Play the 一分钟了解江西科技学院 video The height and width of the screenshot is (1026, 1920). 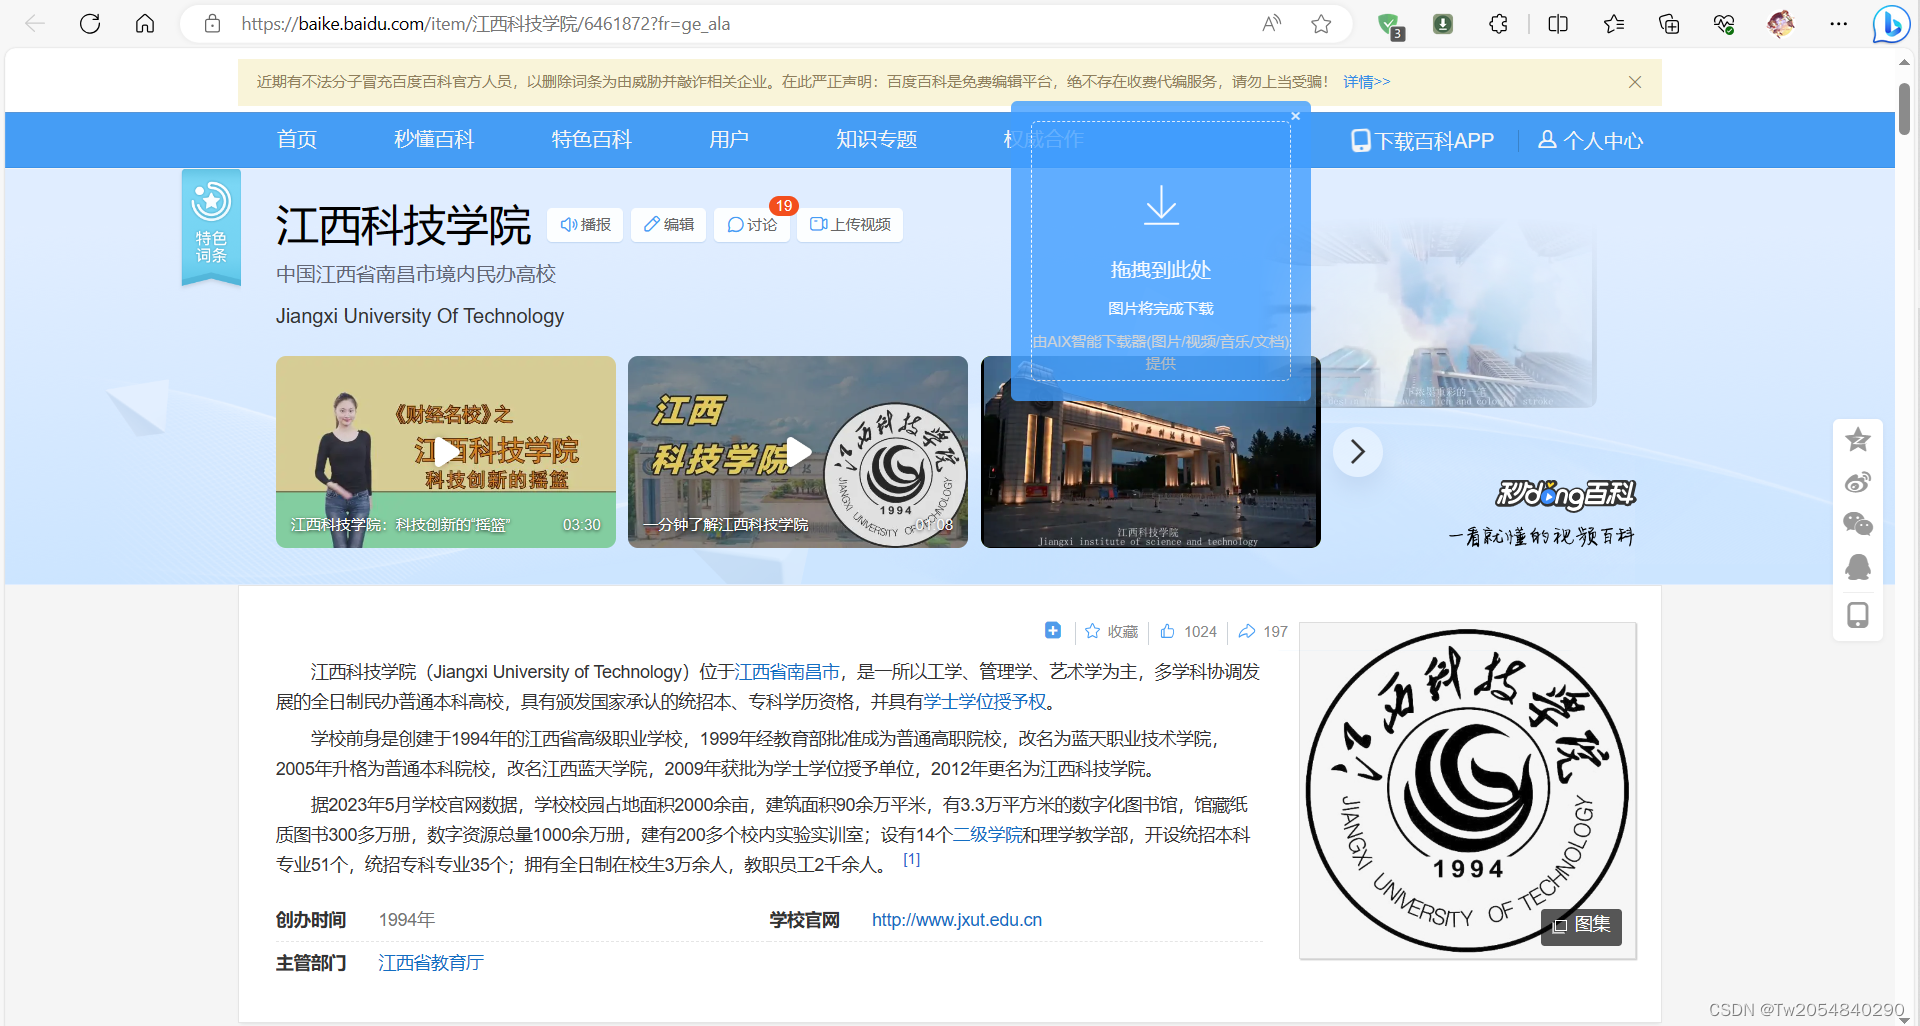(x=798, y=452)
